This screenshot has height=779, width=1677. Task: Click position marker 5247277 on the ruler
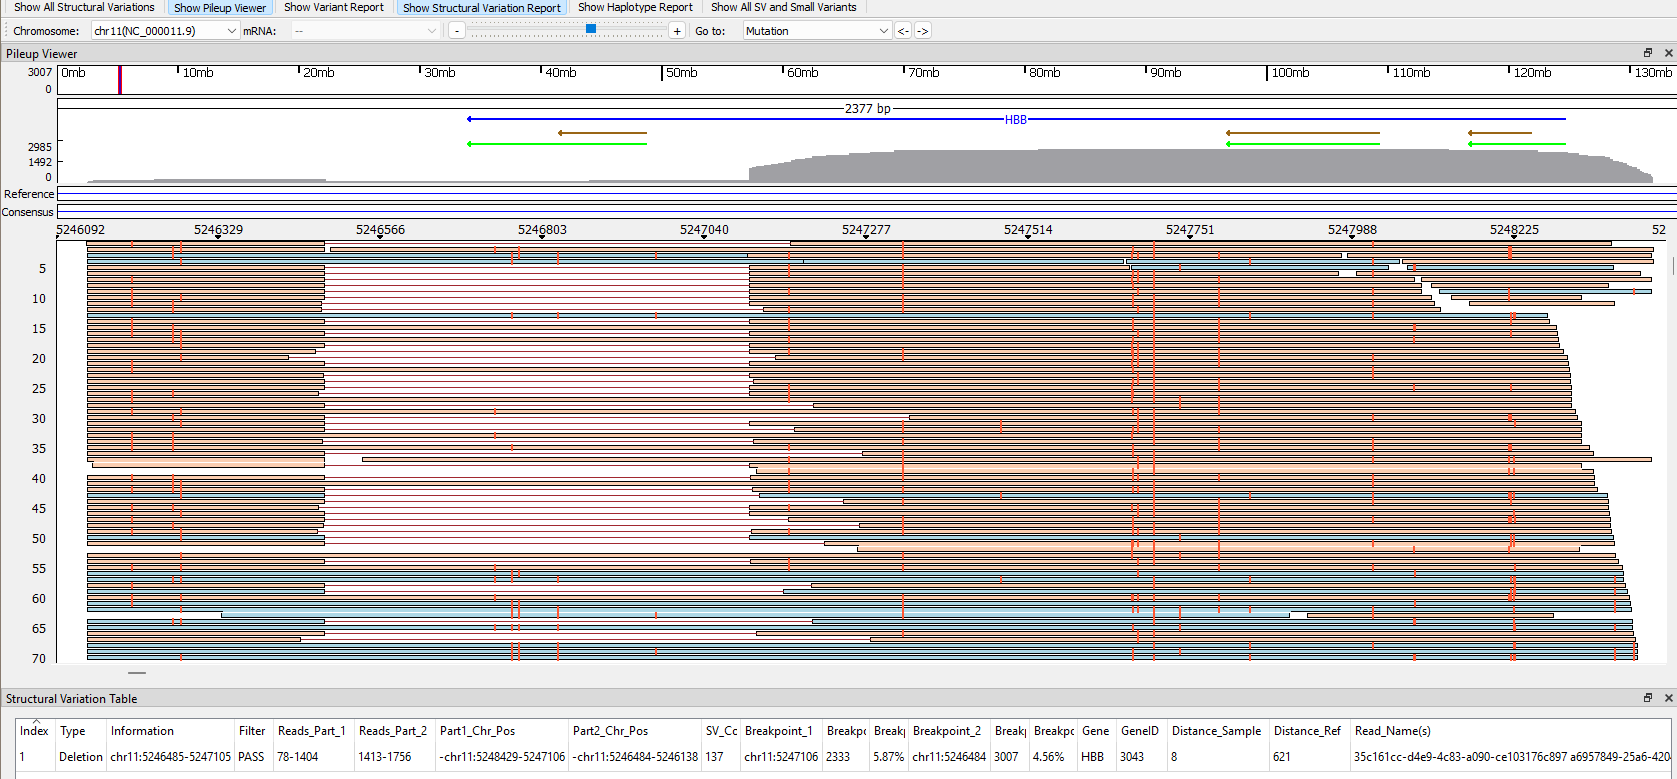click(x=866, y=230)
